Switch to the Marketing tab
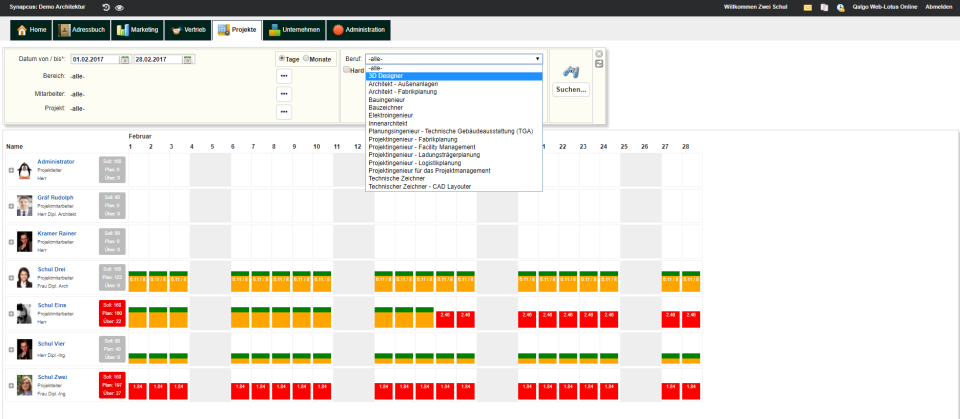Viewport: 960px width, 419px height. [x=138, y=30]
